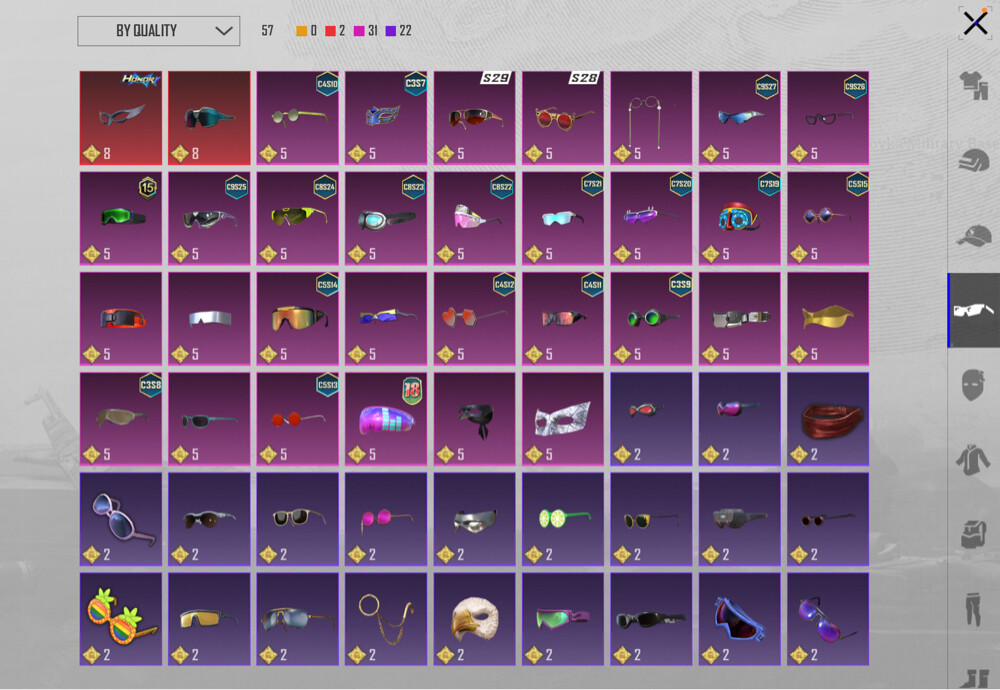Viewport: 1000px width, 690px height.
Task: Open the pants category in sidebar
Action: pyautogui.click(x=973, y=608)
